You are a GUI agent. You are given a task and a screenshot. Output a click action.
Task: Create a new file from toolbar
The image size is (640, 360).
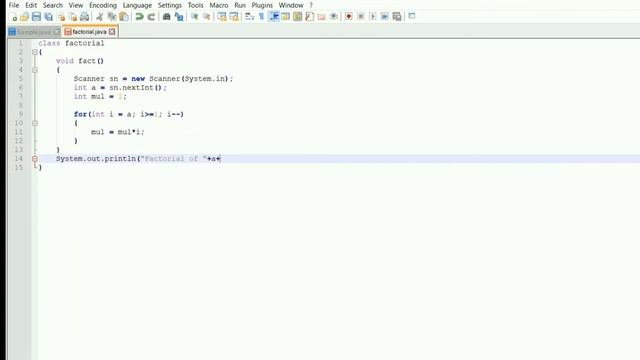coord(13,17)
